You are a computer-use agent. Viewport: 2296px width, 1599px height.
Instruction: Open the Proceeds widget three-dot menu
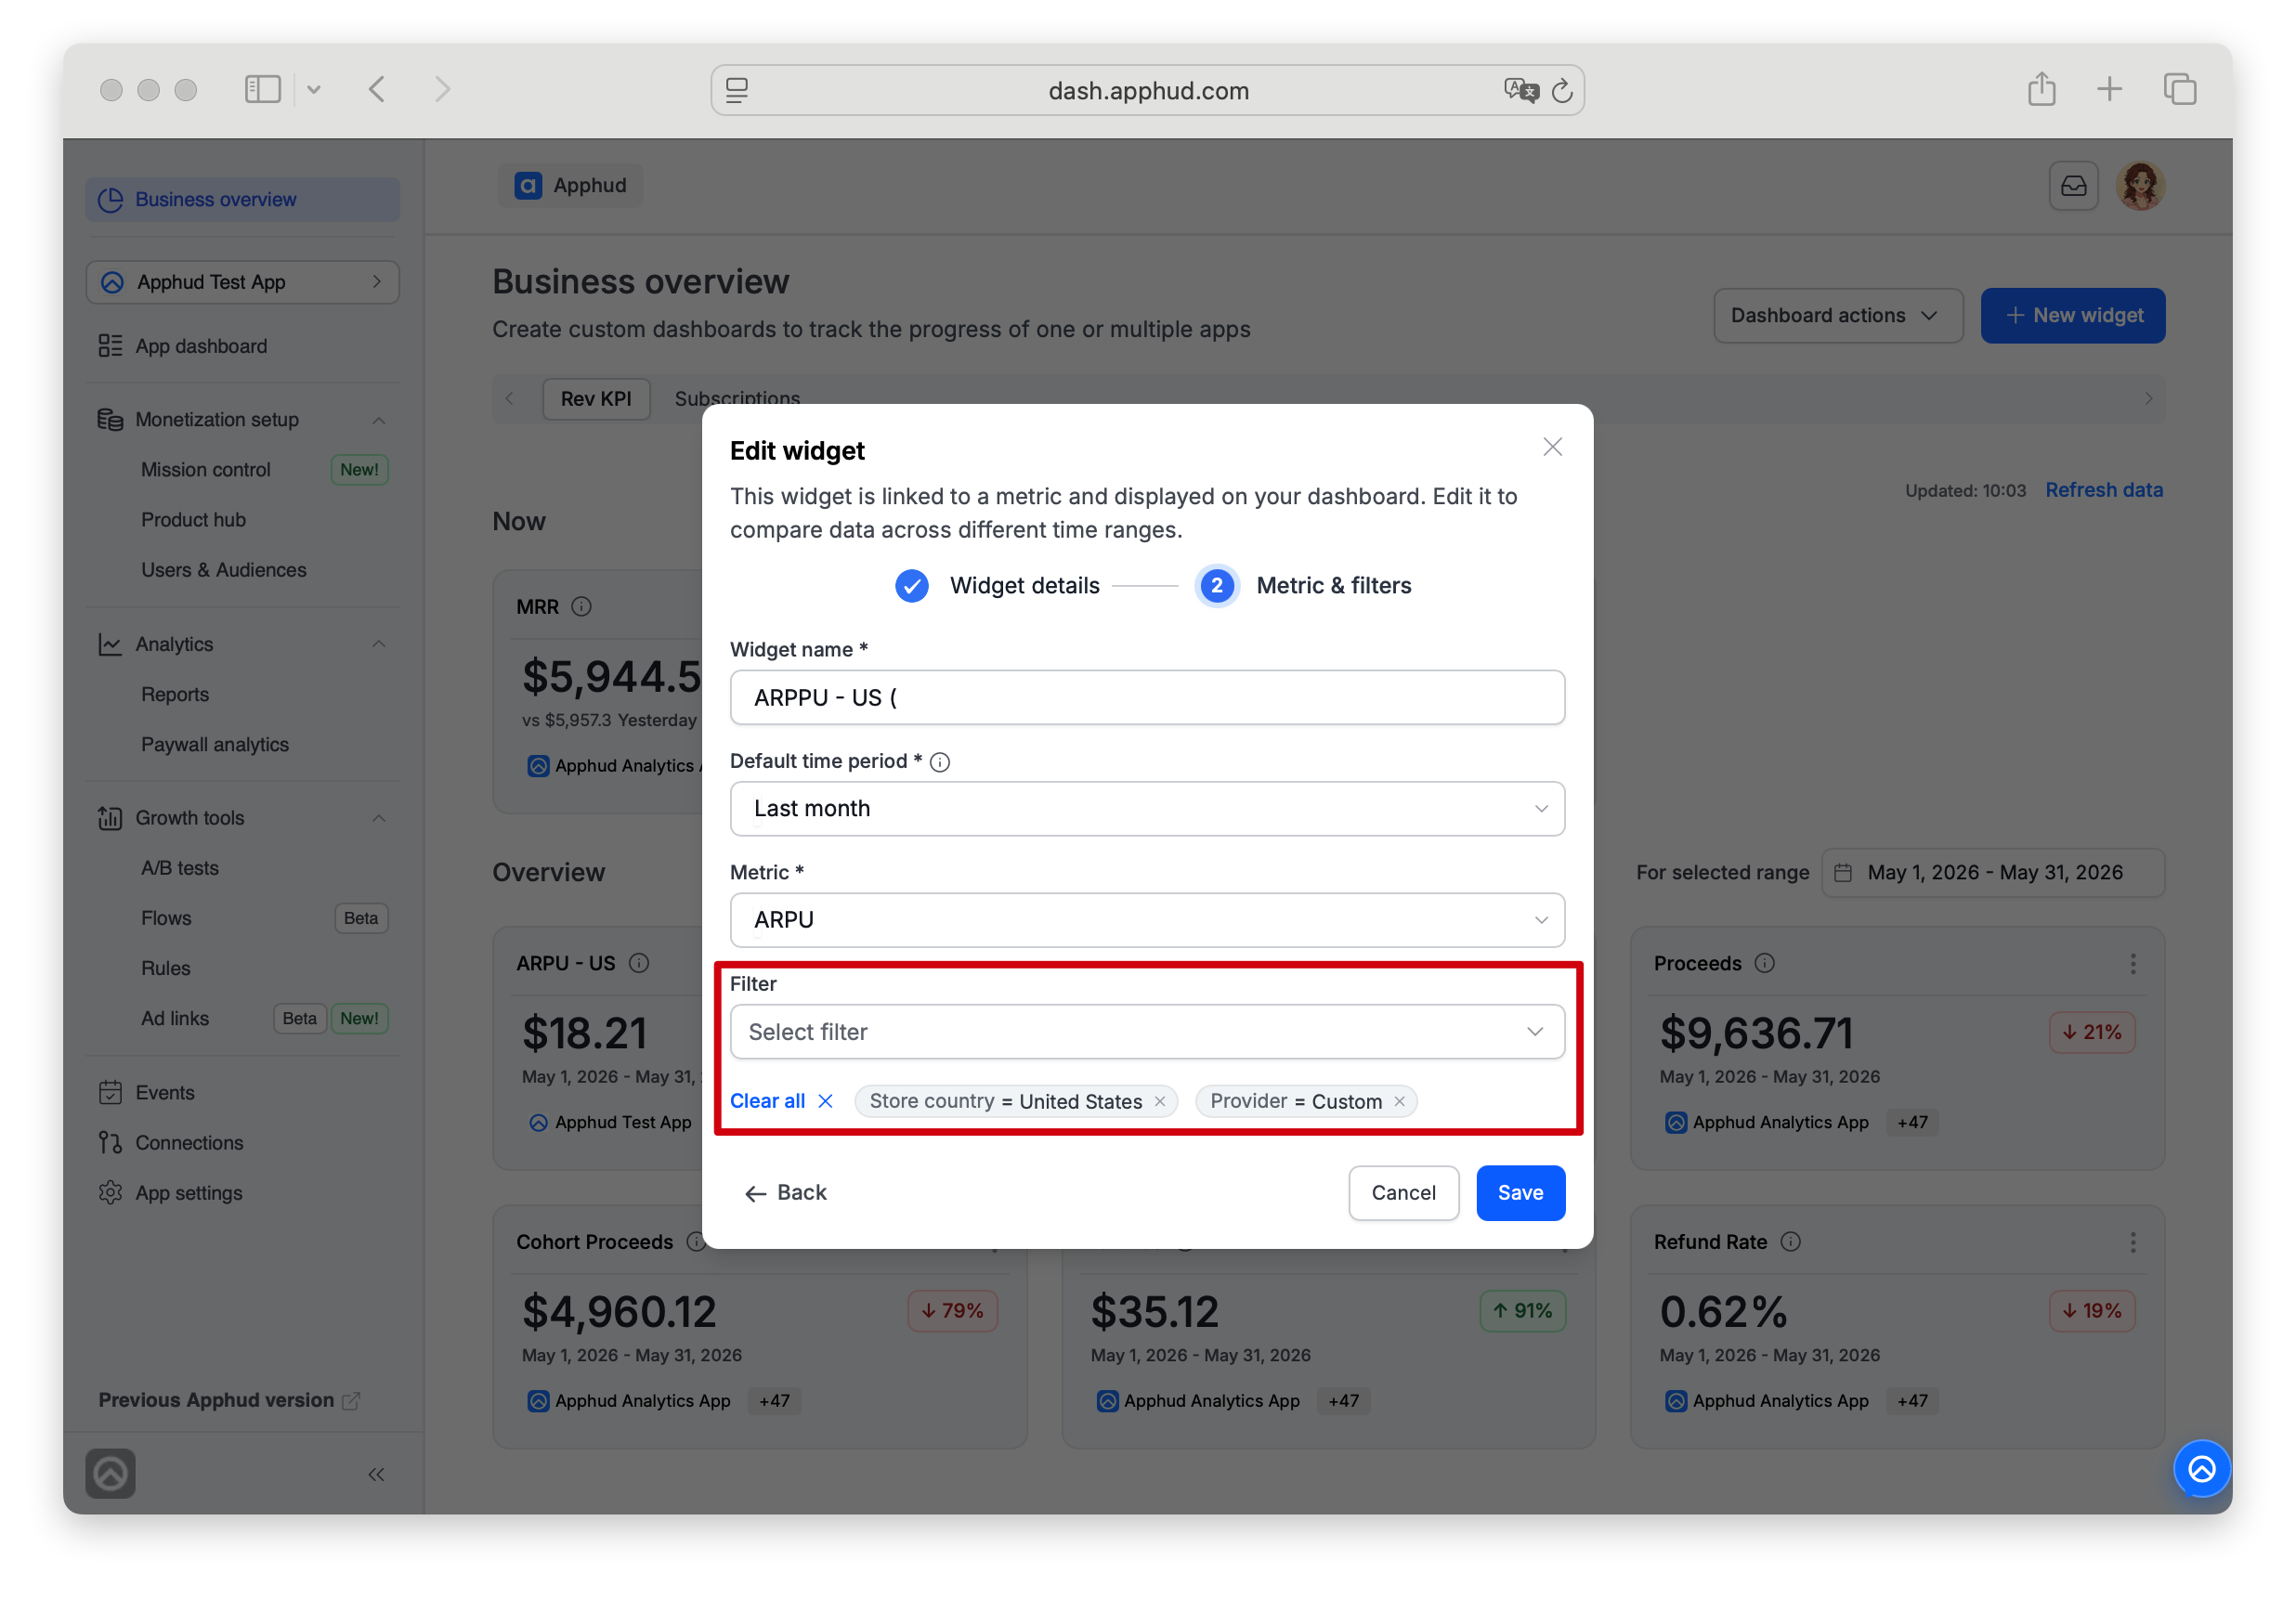click(2133, 963)
